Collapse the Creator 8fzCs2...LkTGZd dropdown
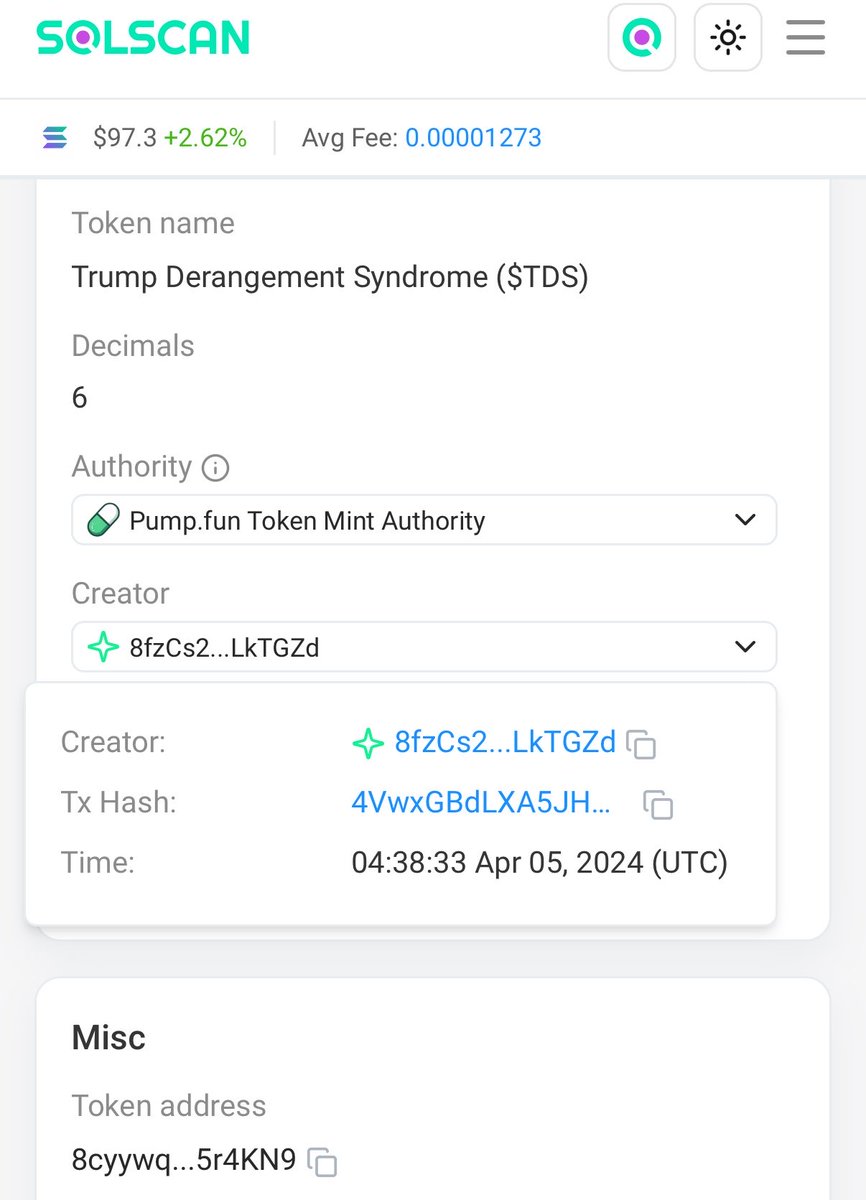The height and width of the screenshot is (1200, 866). coord(424,647)
